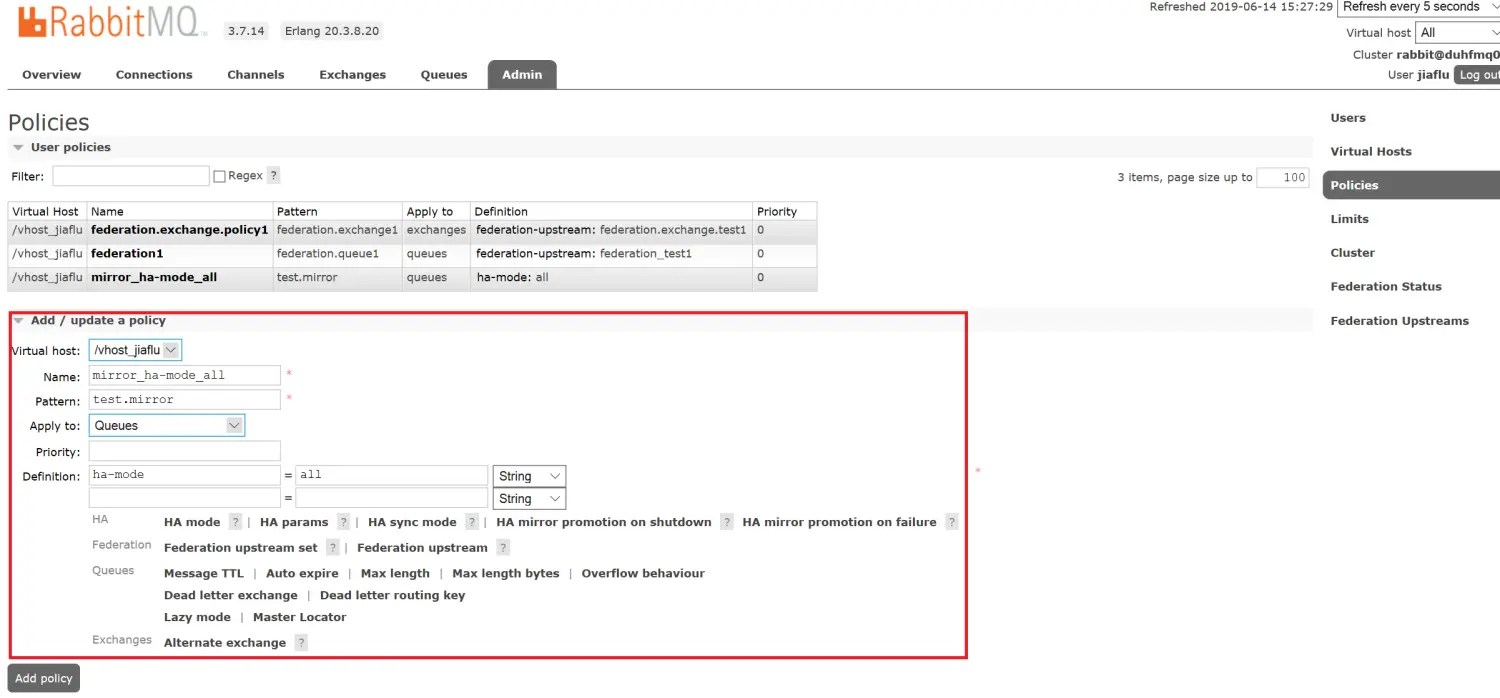1500x698 pixels.
Task: Open the Cluster admin page
Action: click(x=1352, y=253)
